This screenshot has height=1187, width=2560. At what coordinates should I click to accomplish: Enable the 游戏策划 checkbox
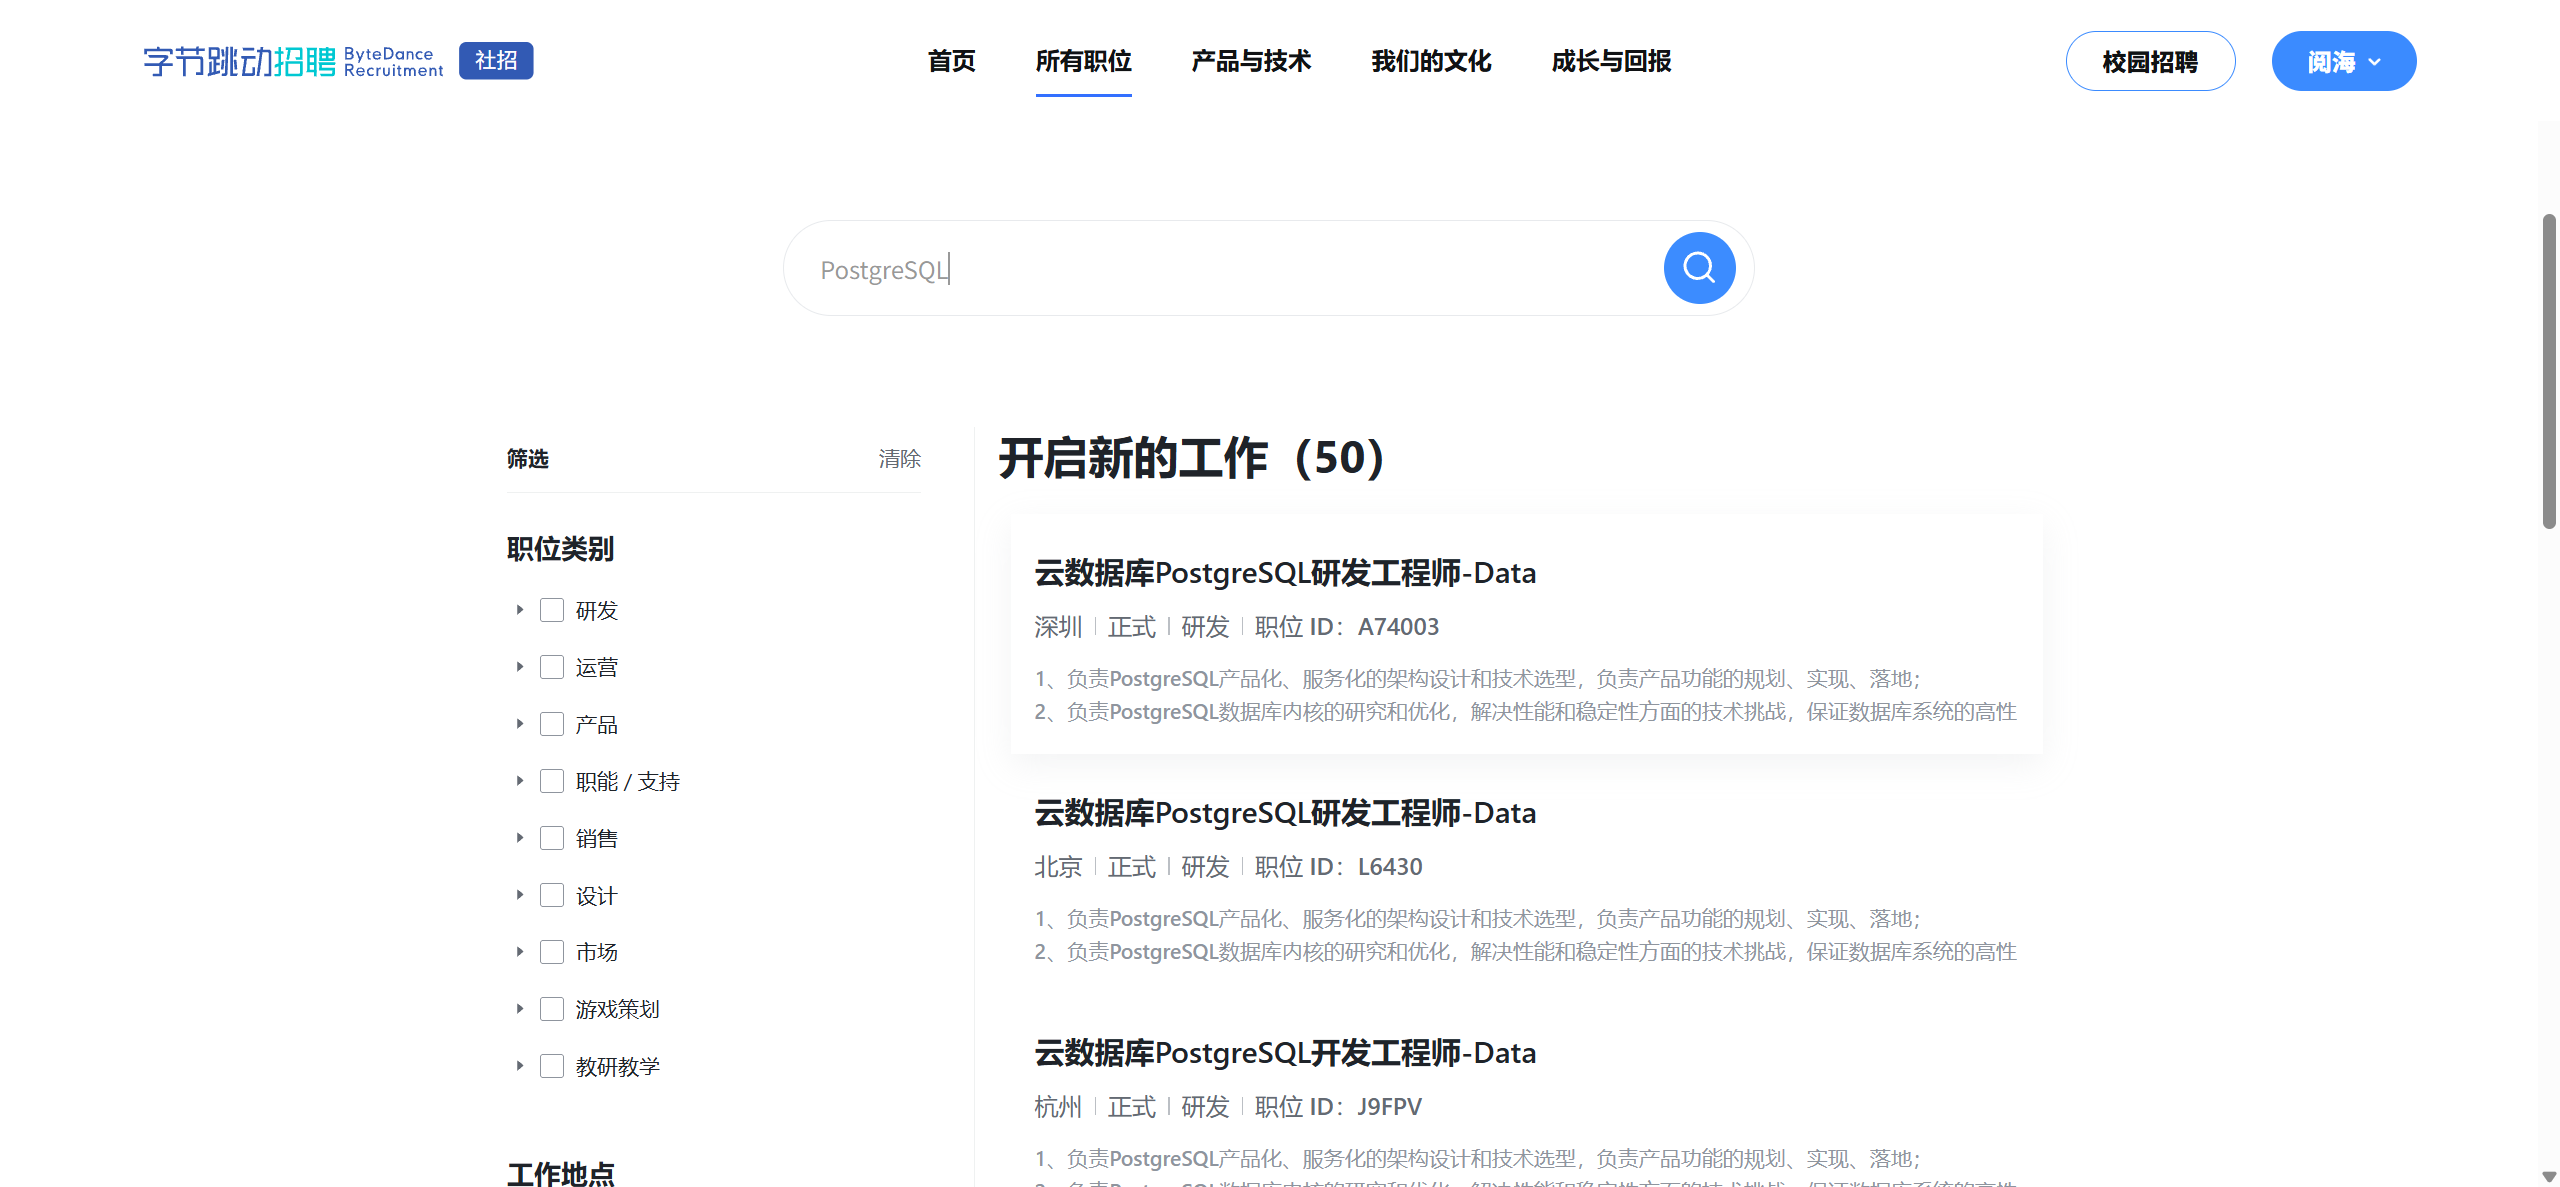552,1009
